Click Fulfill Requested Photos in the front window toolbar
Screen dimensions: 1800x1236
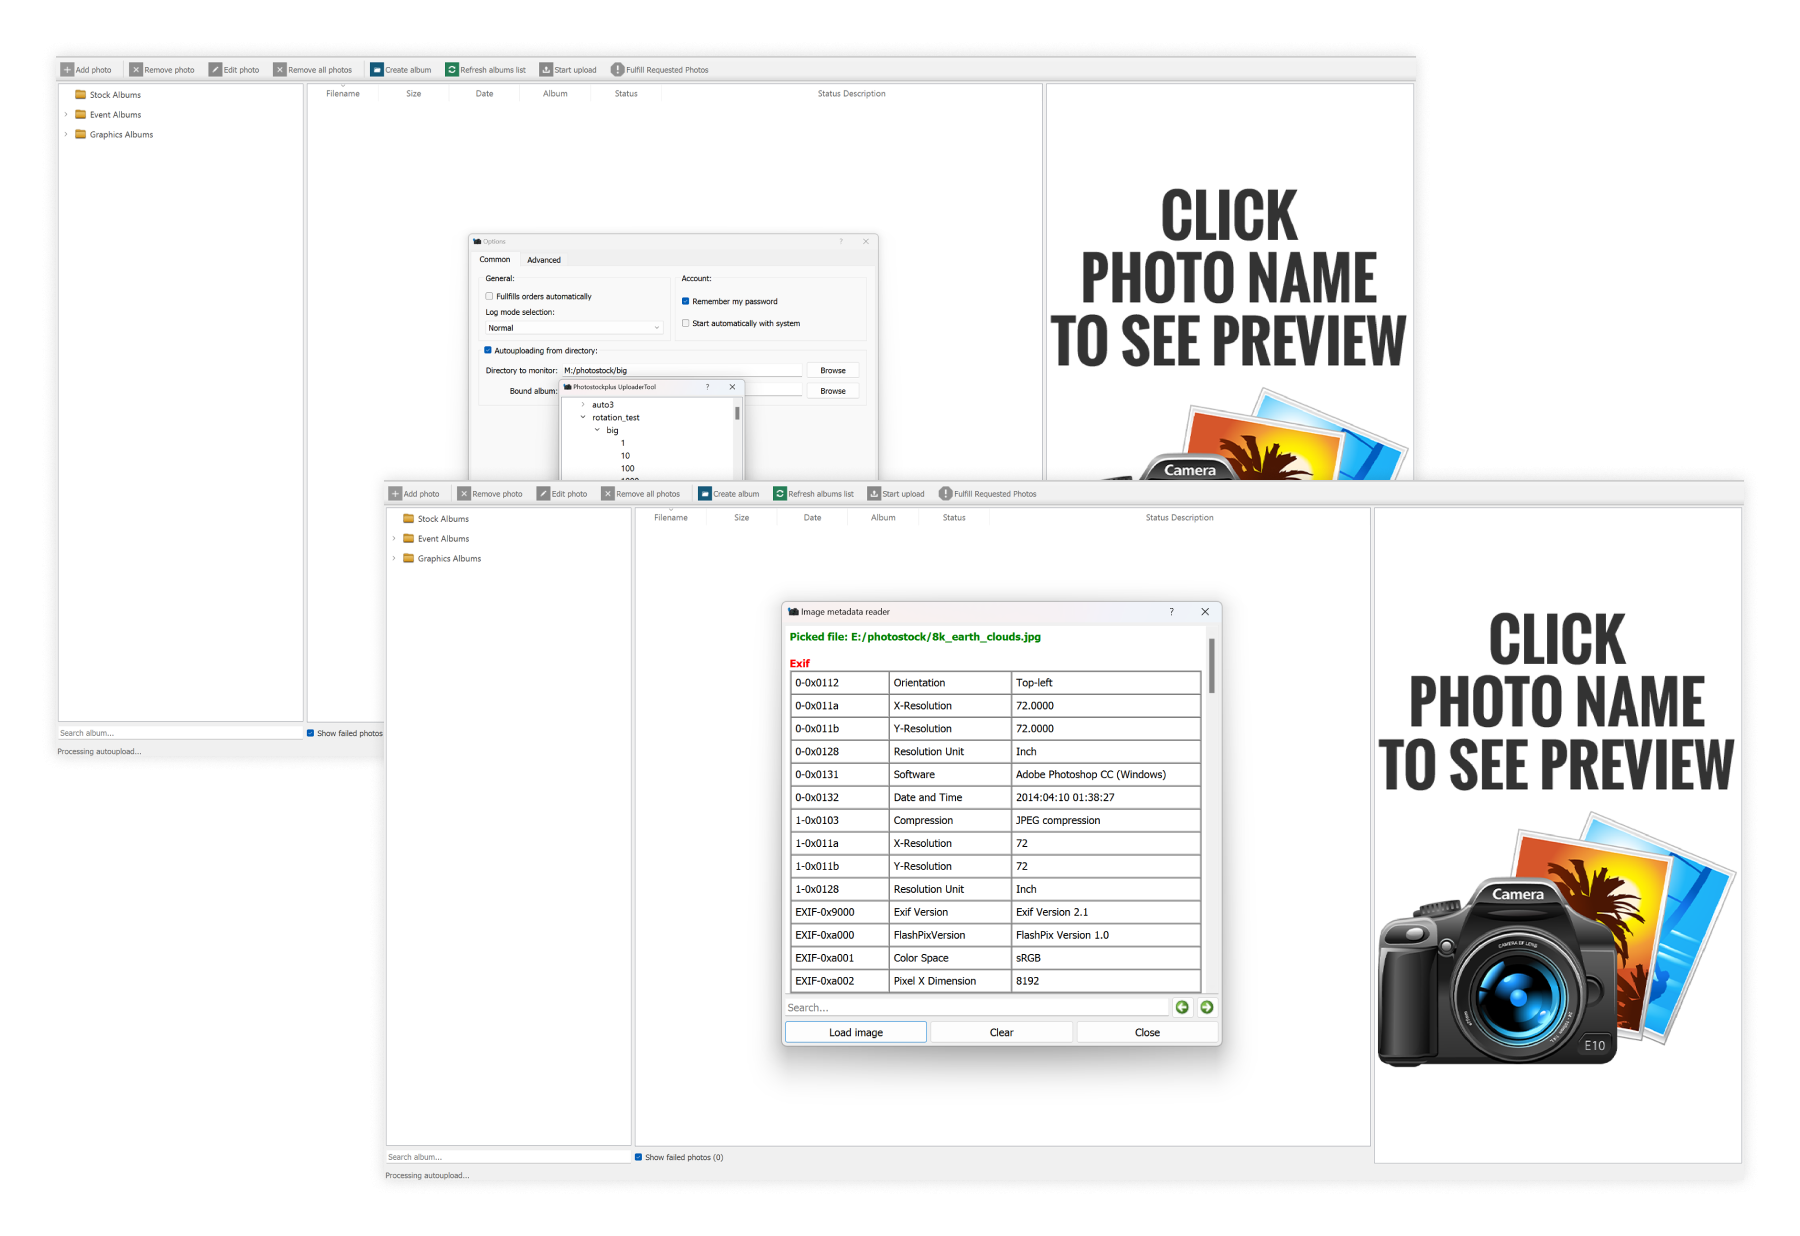[988, 494]
